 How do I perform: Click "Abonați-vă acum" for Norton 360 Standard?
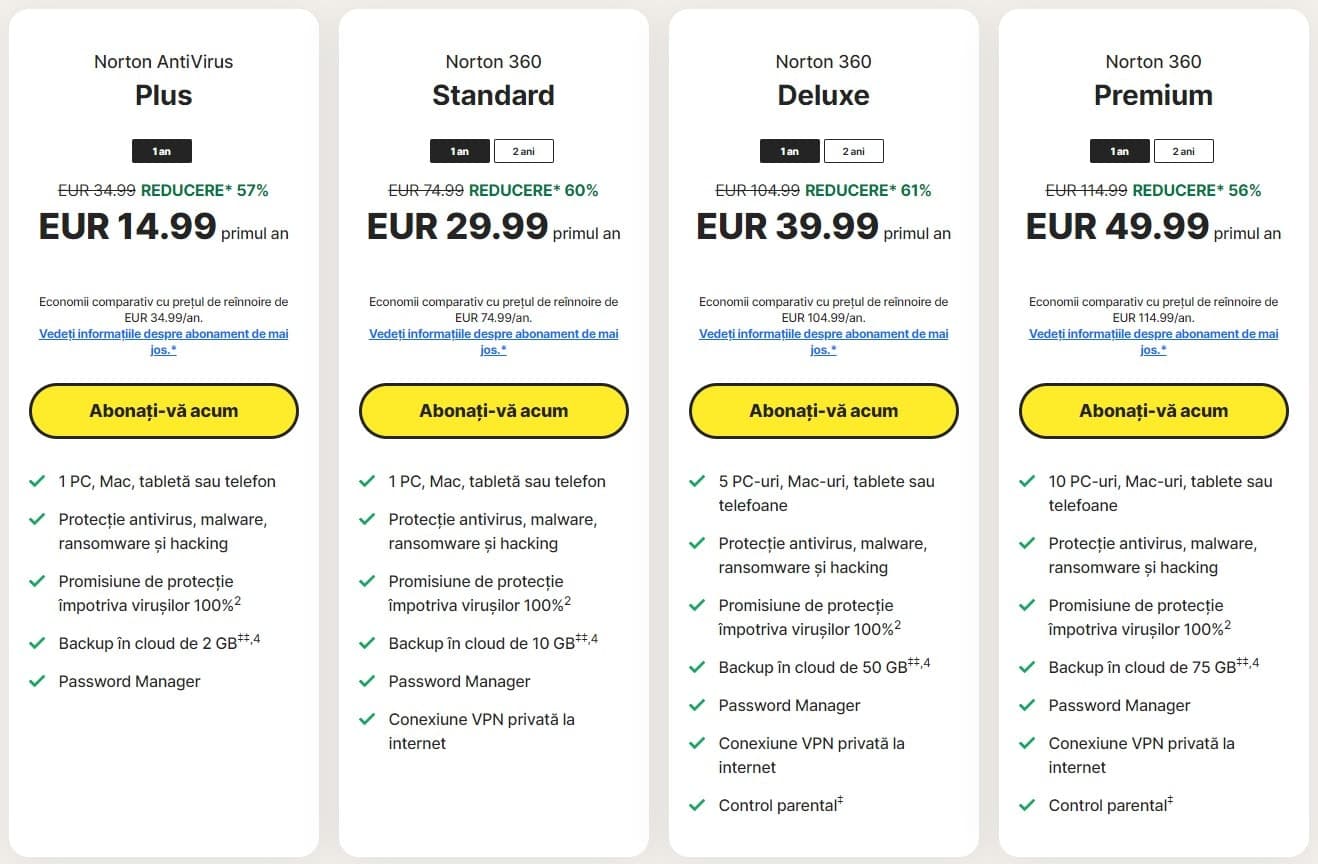[493, 411]
